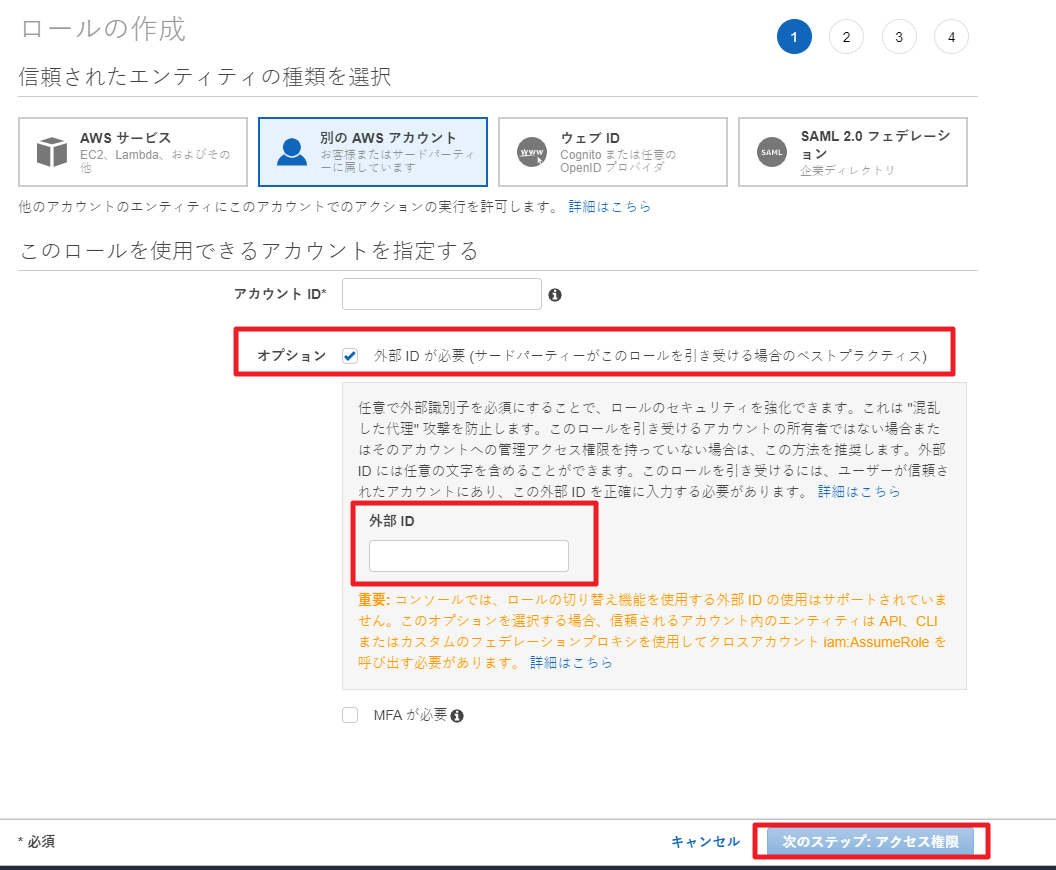Select the AWS サービス entity card

(x=133, y=152)
